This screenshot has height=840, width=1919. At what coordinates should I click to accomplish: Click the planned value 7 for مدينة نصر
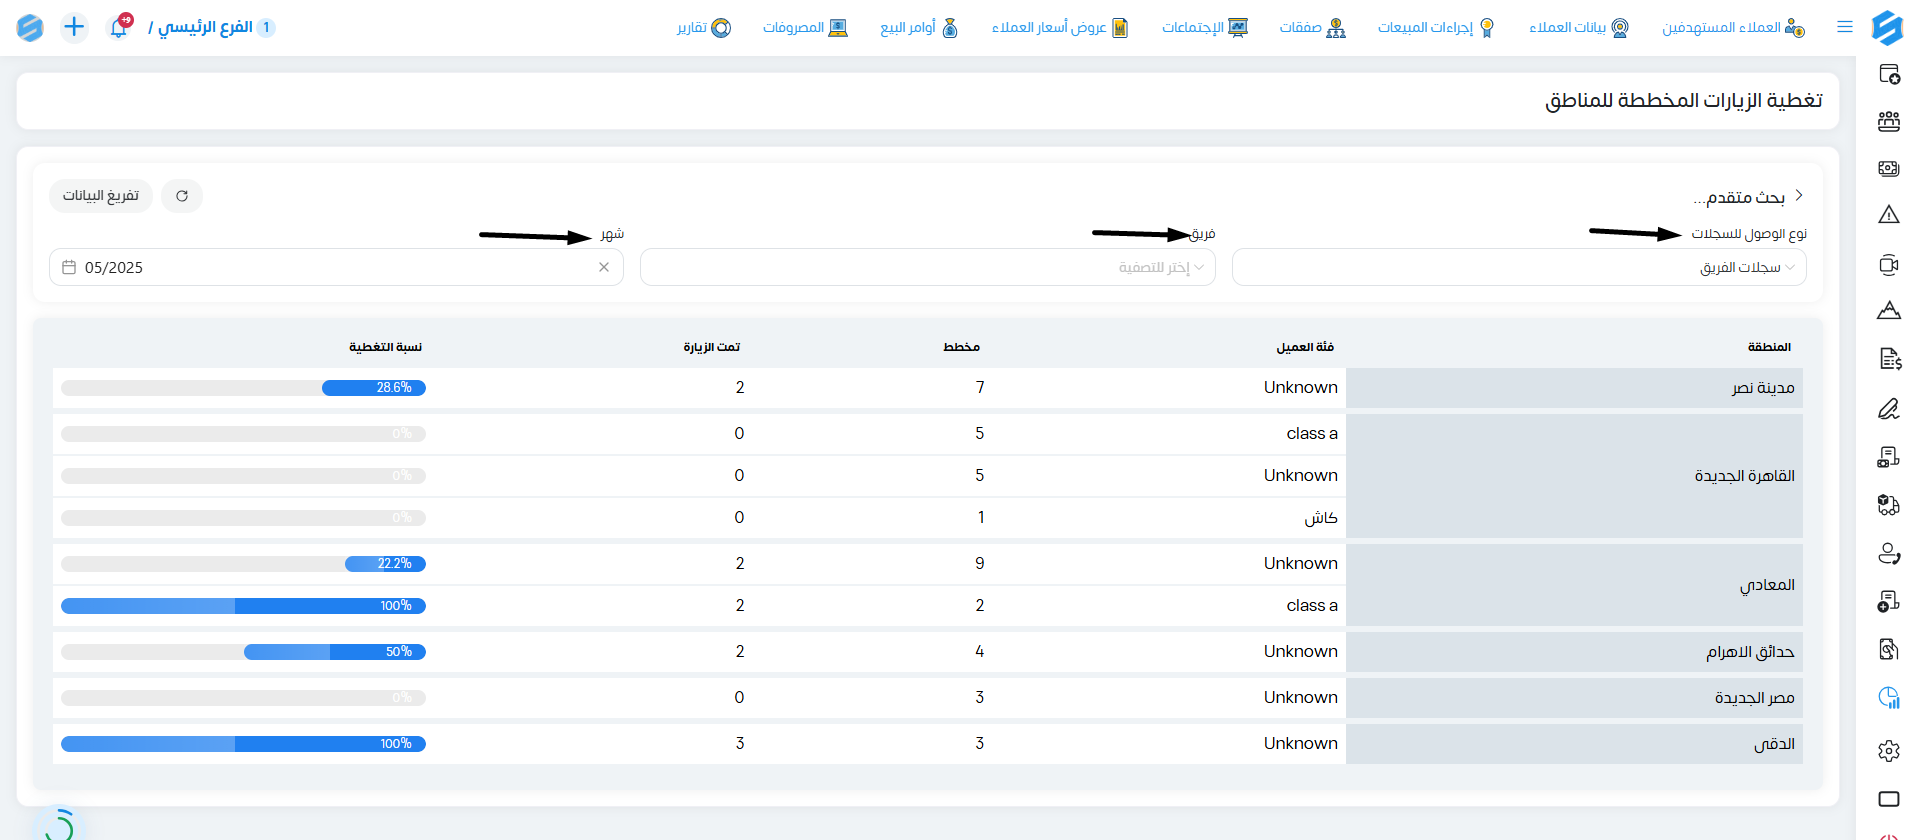(x=980, y=388)
